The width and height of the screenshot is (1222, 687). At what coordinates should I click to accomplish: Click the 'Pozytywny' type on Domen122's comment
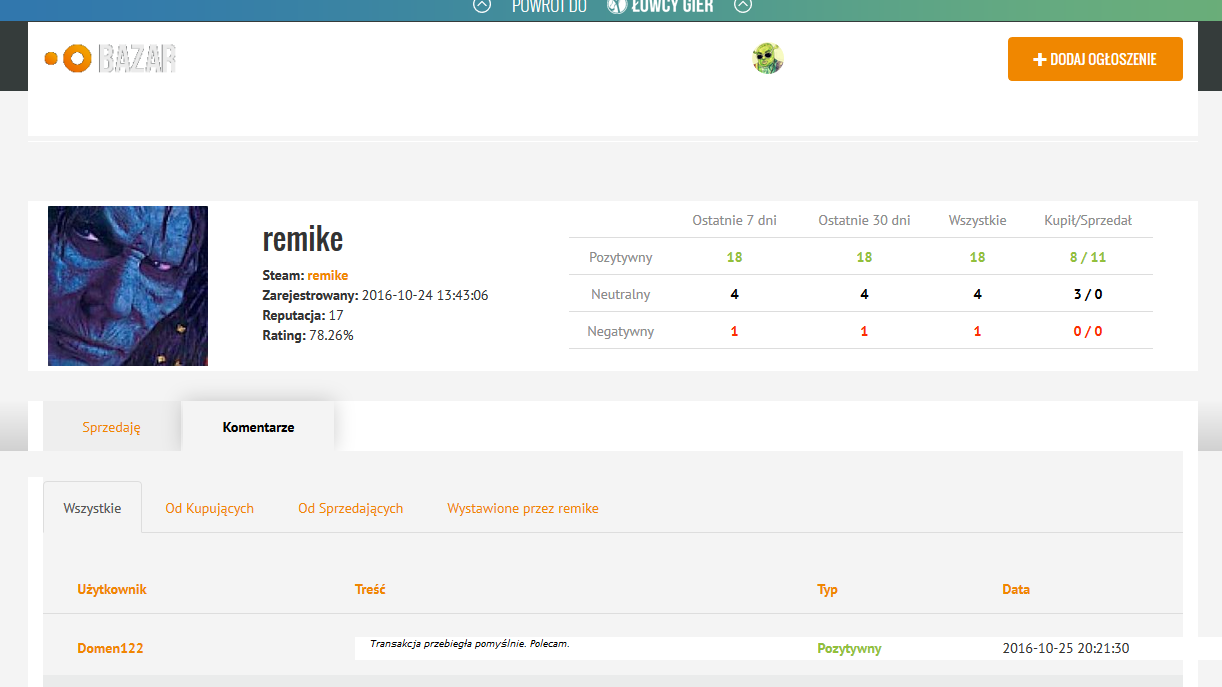click(x=849, y=648)
